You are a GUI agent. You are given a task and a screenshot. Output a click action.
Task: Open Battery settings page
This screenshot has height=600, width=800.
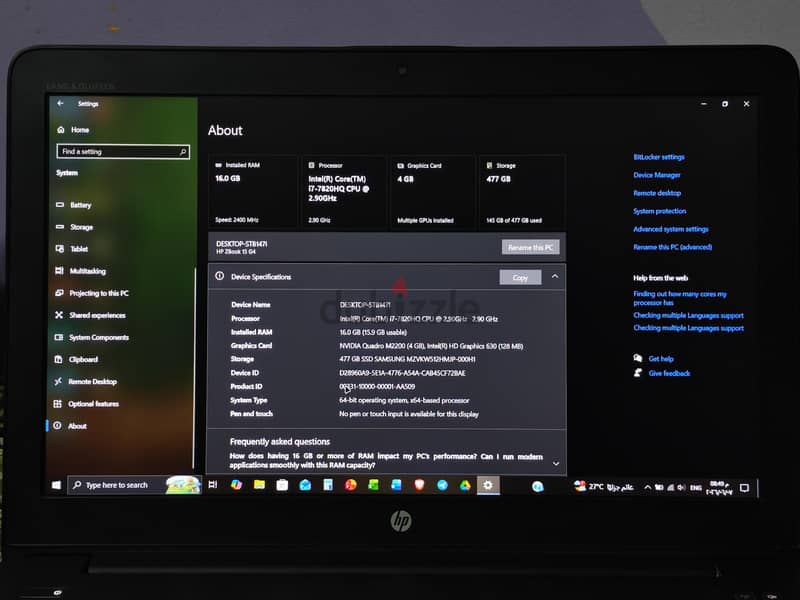pos(74,205)
